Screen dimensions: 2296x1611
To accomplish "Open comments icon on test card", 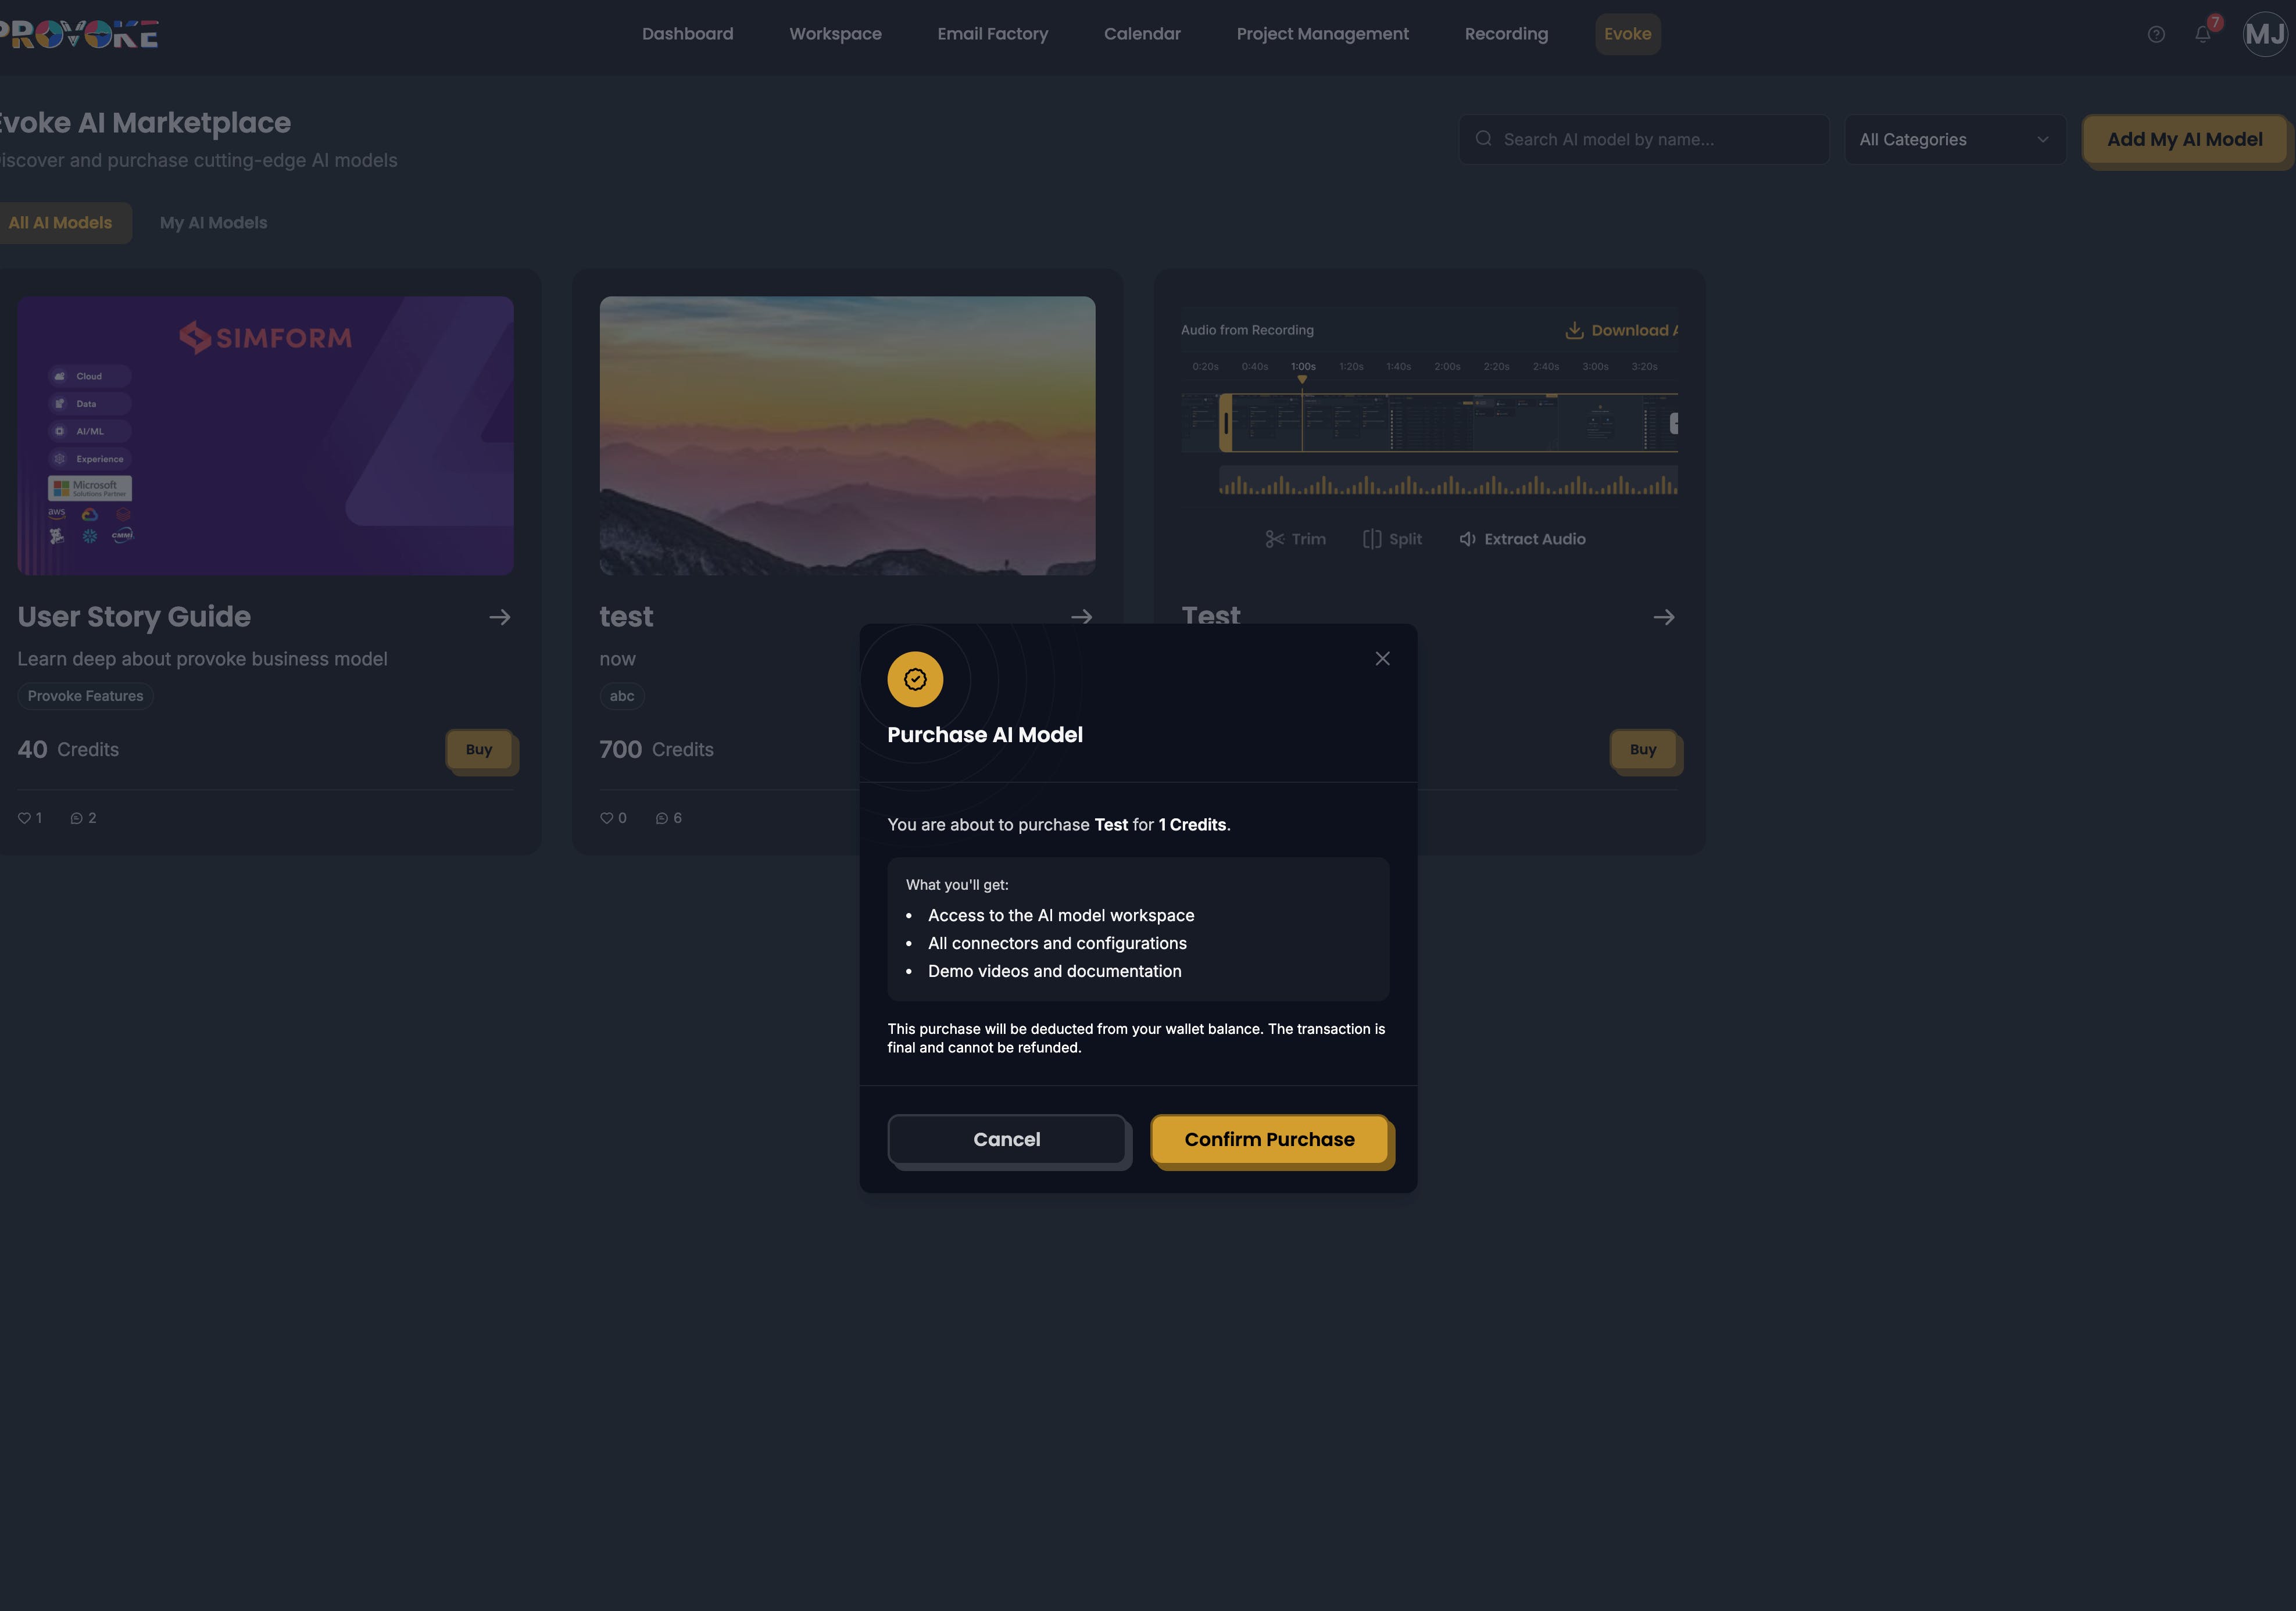I will coord(661,818).
